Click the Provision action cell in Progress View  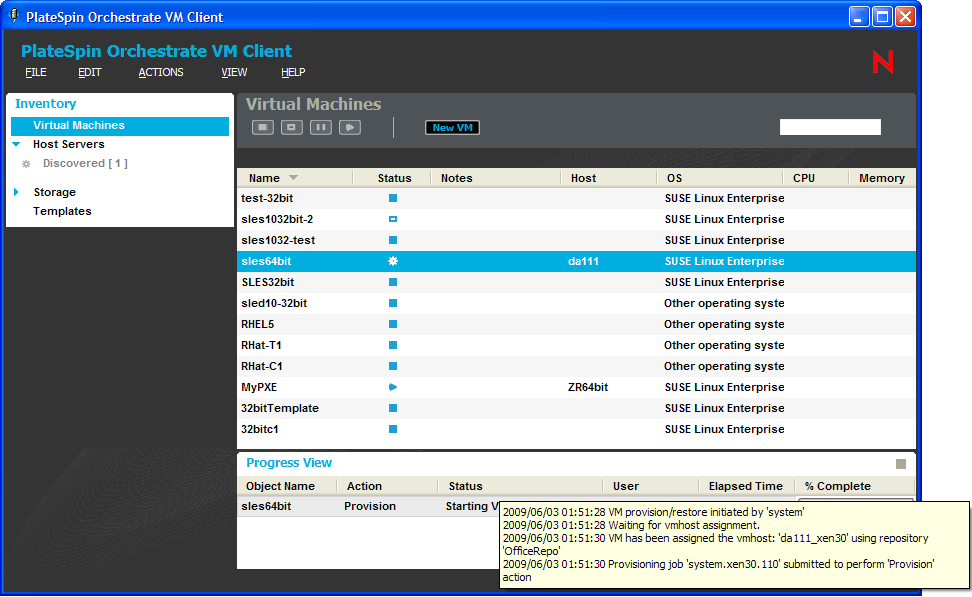[370, 506]
